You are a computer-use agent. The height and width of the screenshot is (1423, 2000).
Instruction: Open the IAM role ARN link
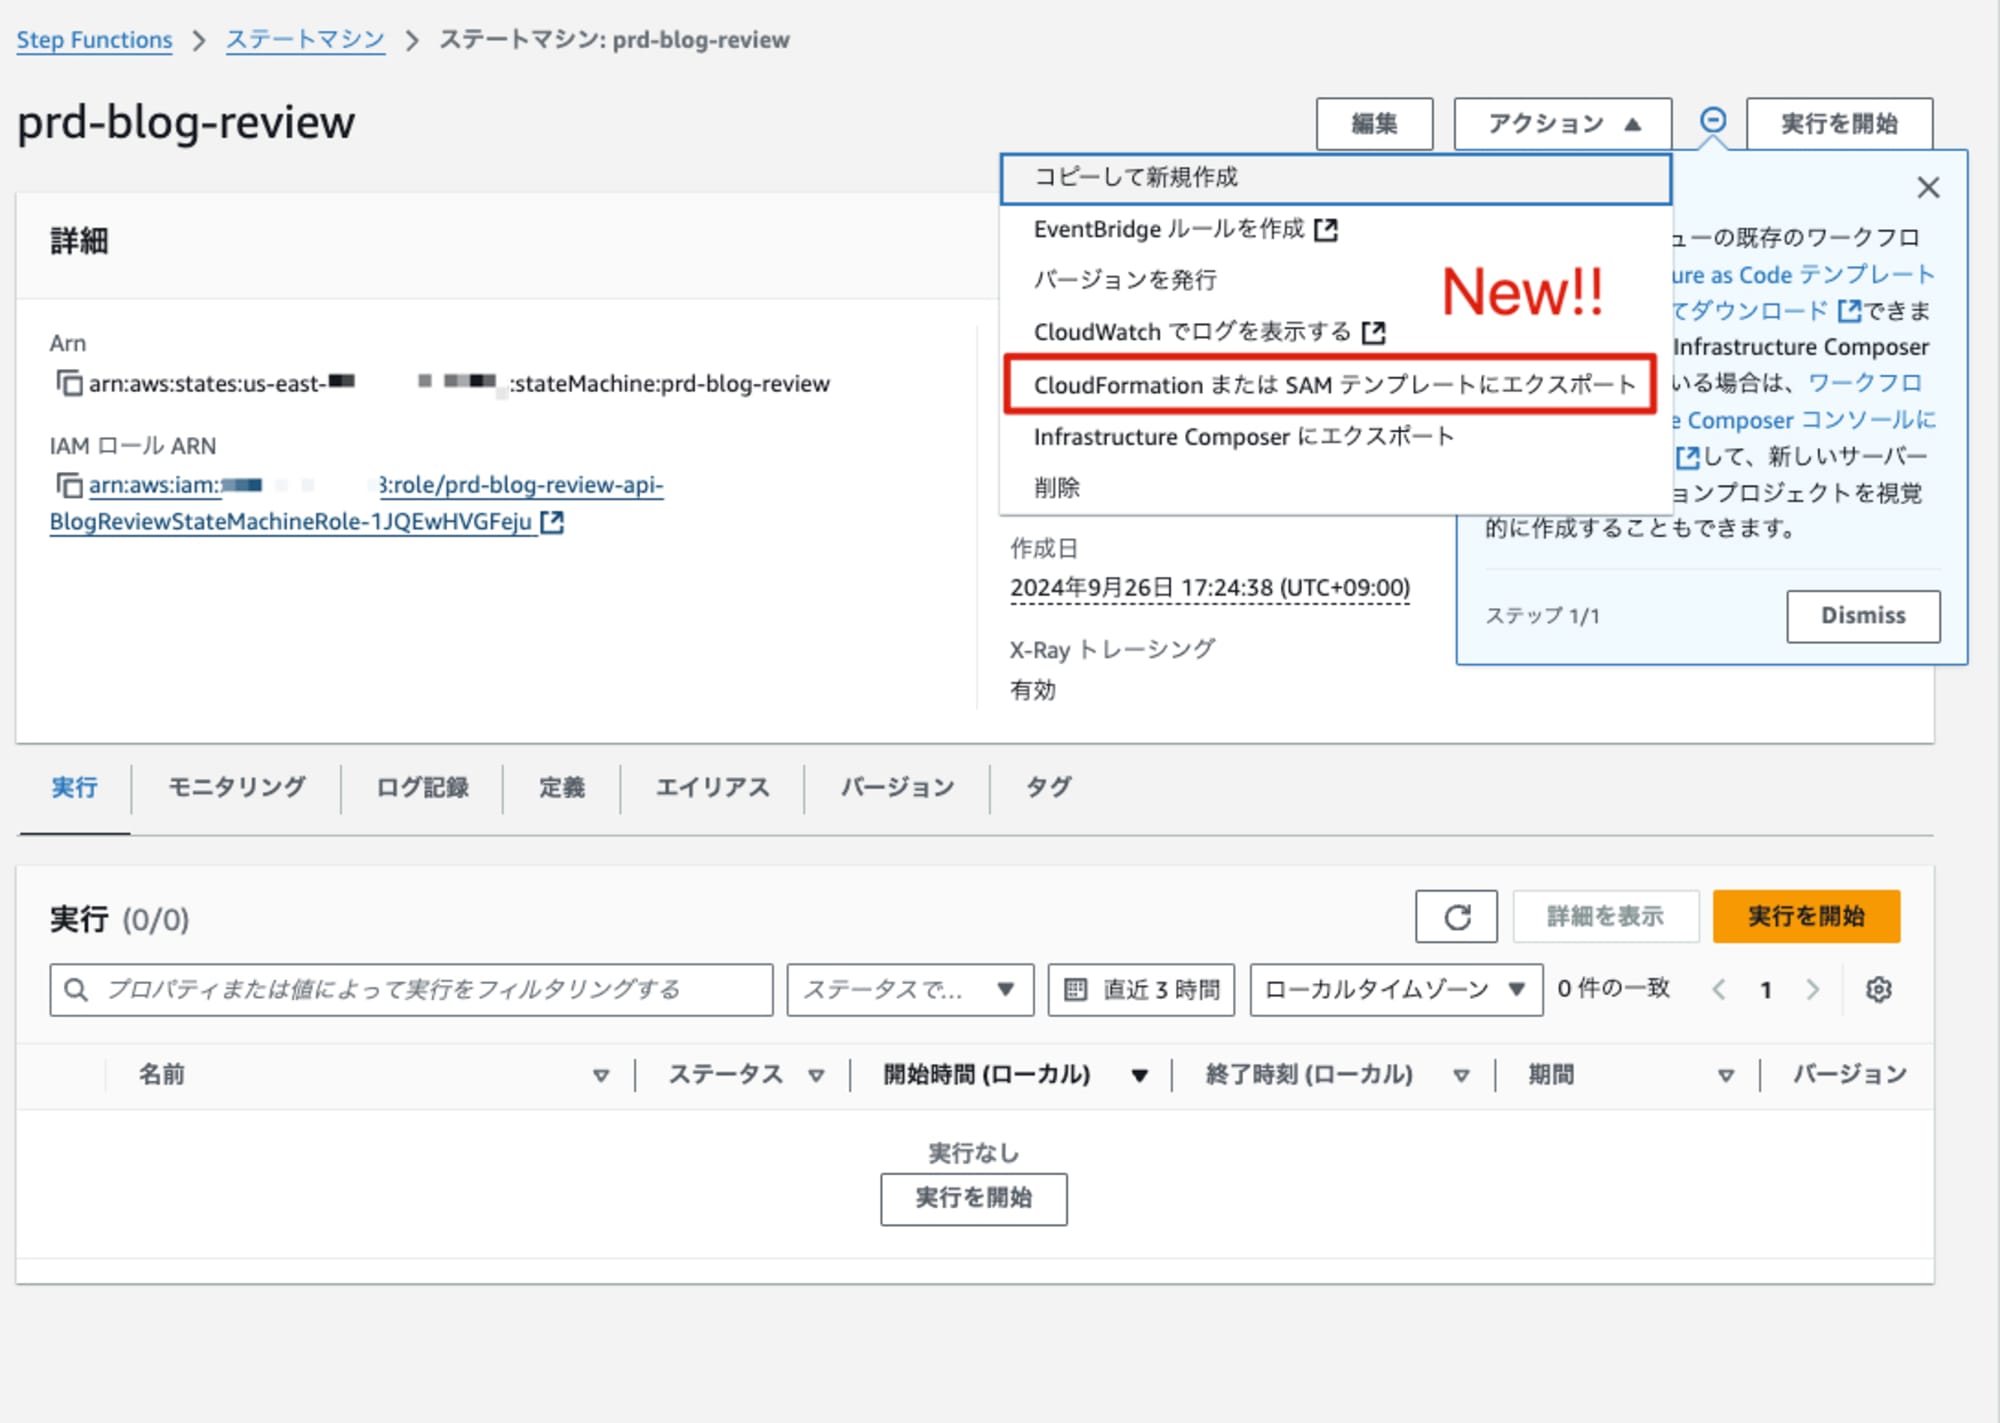tap(356, 503)
